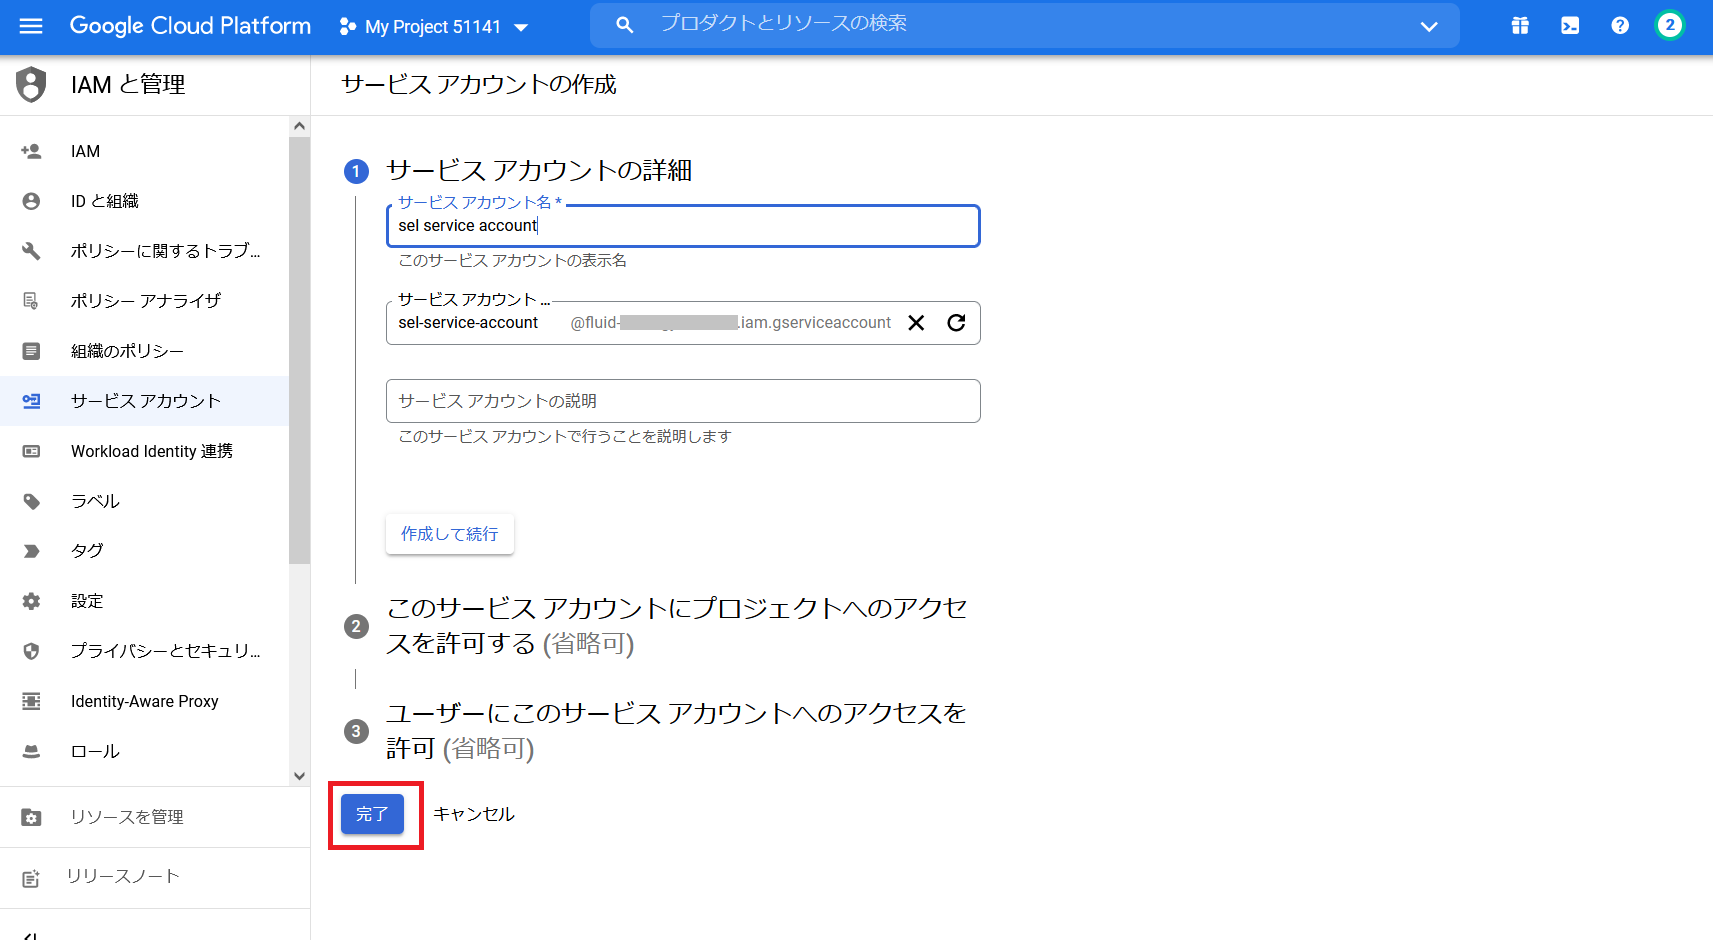Open タグ sidebar item

[144, 551]
